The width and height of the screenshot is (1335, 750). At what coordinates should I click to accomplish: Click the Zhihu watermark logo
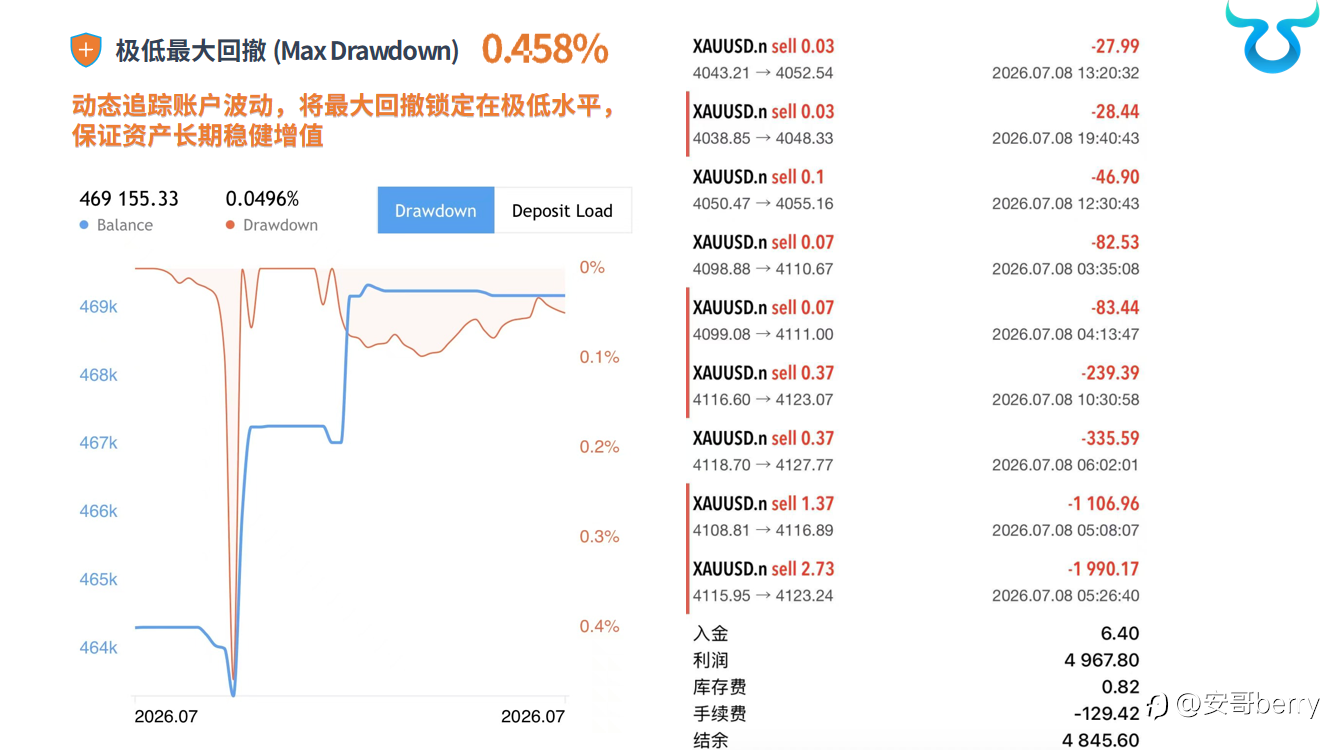[1159, 706]
